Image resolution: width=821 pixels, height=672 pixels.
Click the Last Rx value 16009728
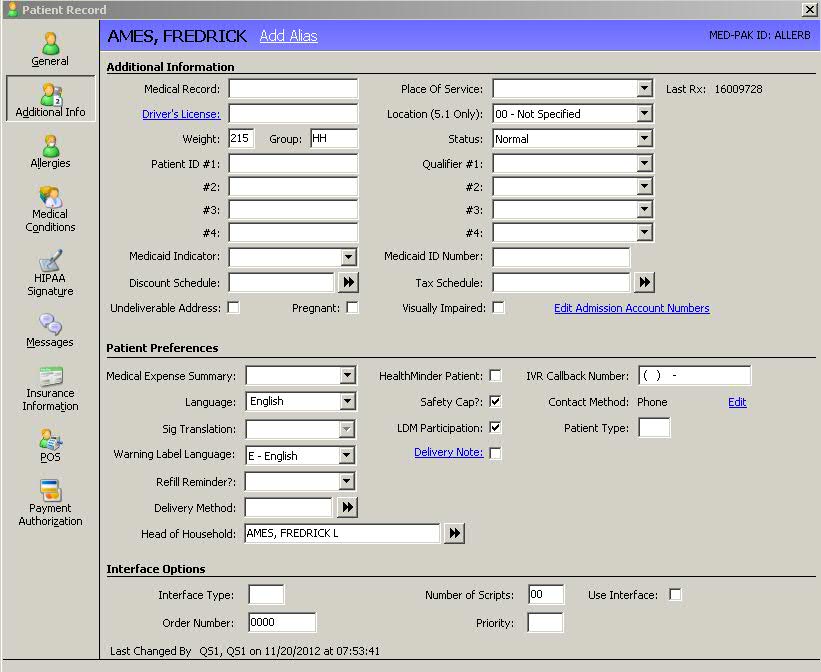tap(738, 89)
